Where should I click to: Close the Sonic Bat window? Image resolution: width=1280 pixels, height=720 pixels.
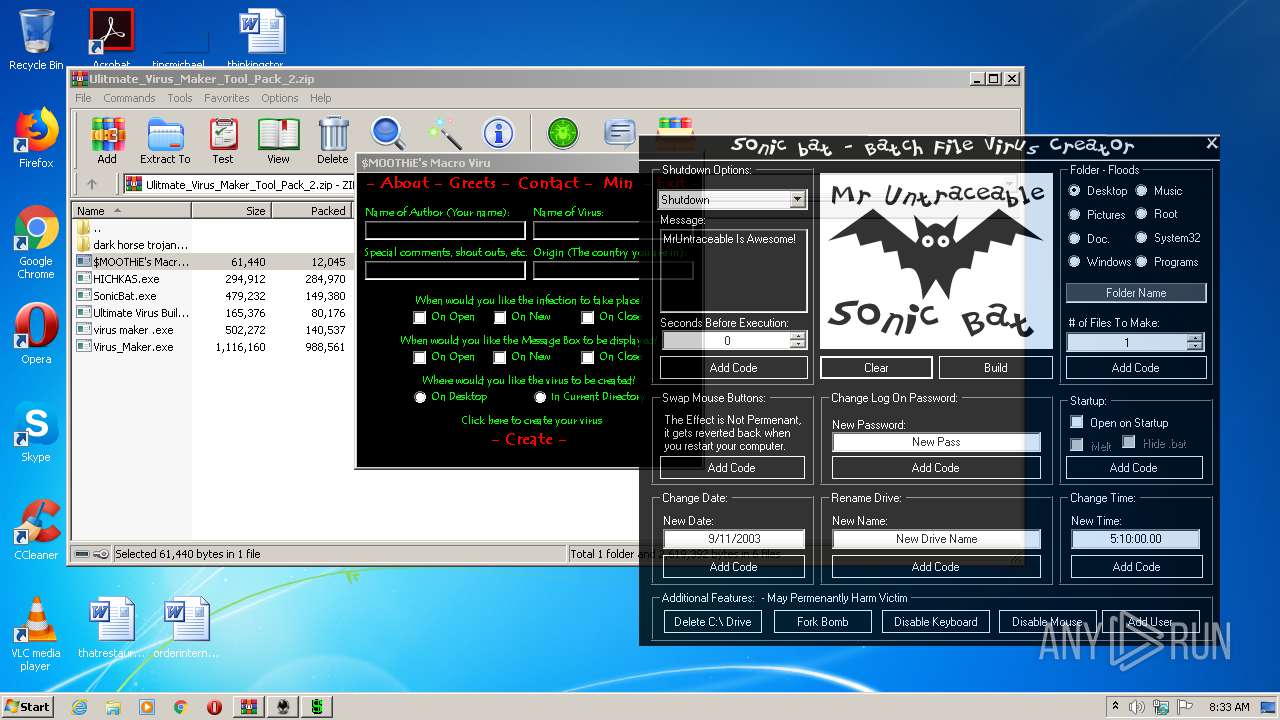pos(1211,144)
